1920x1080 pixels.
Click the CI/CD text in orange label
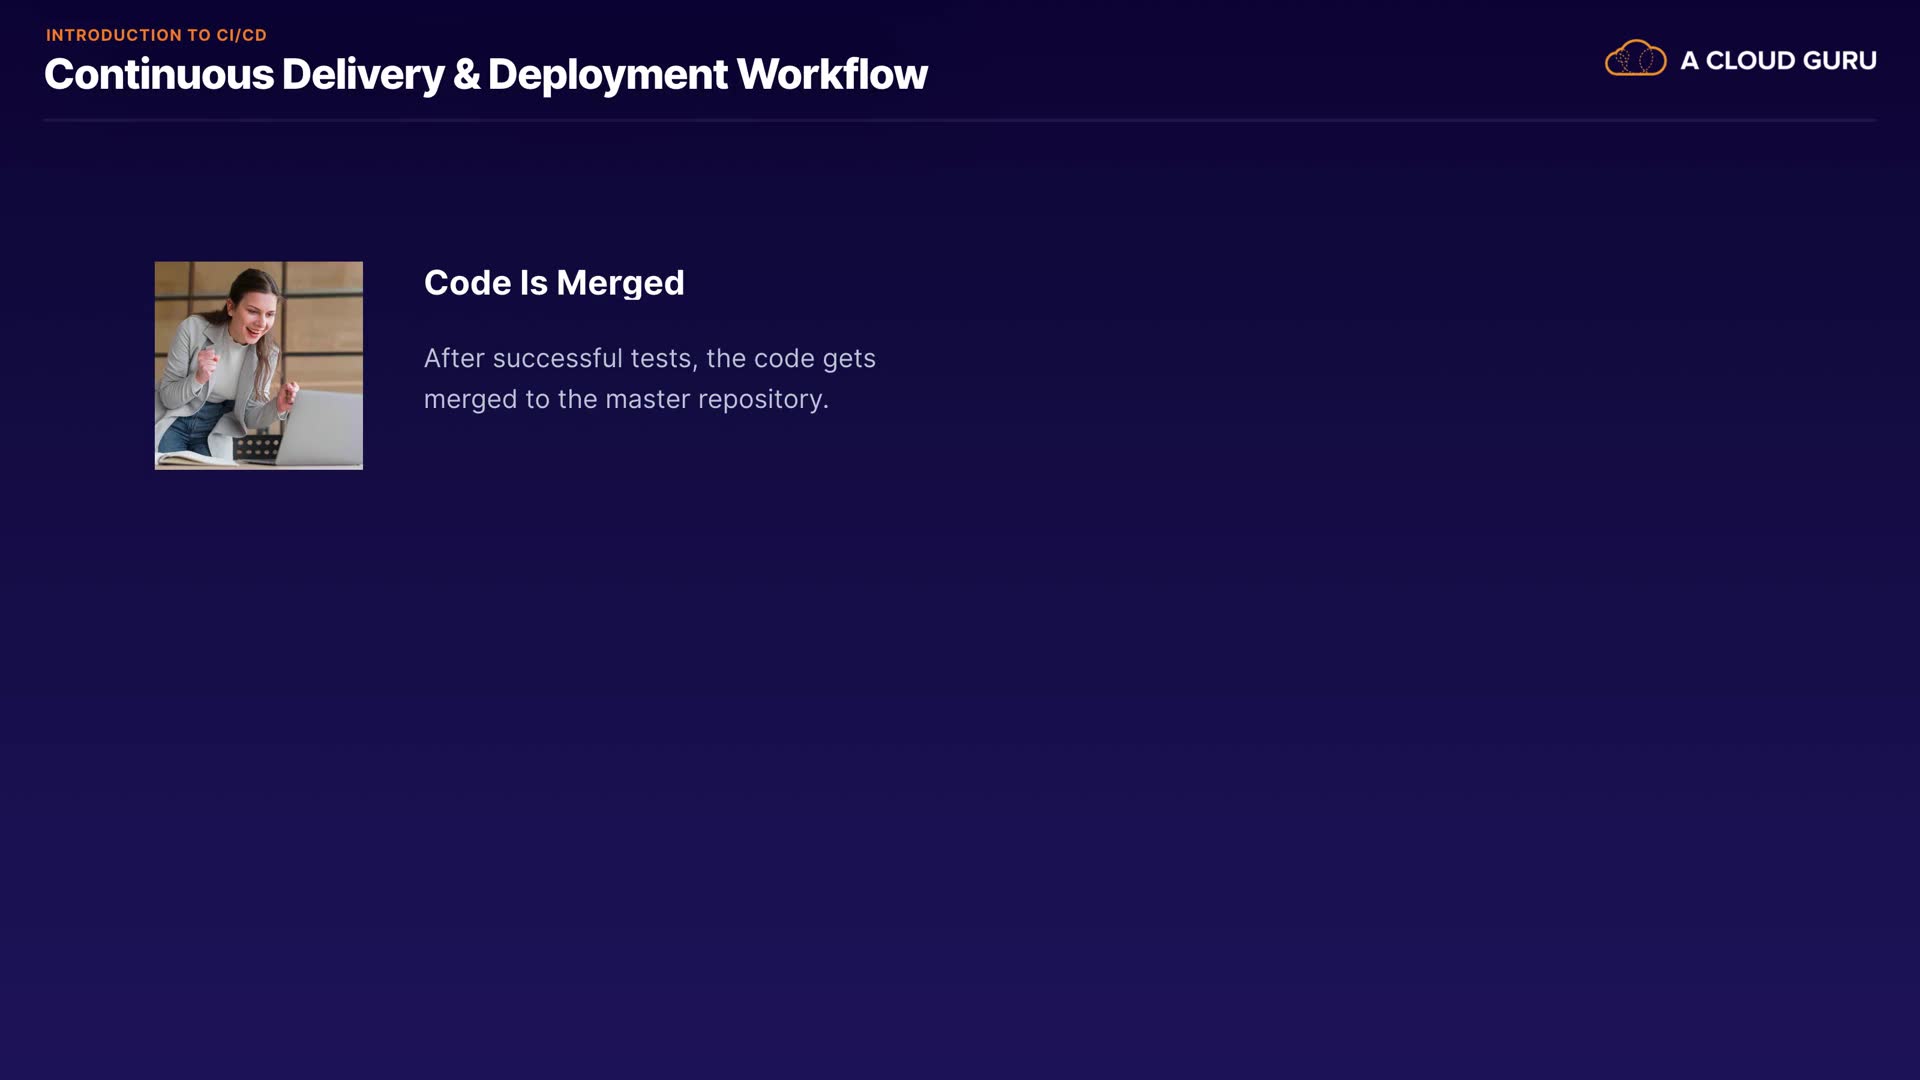pyautogui.click(x=241, y=35)
